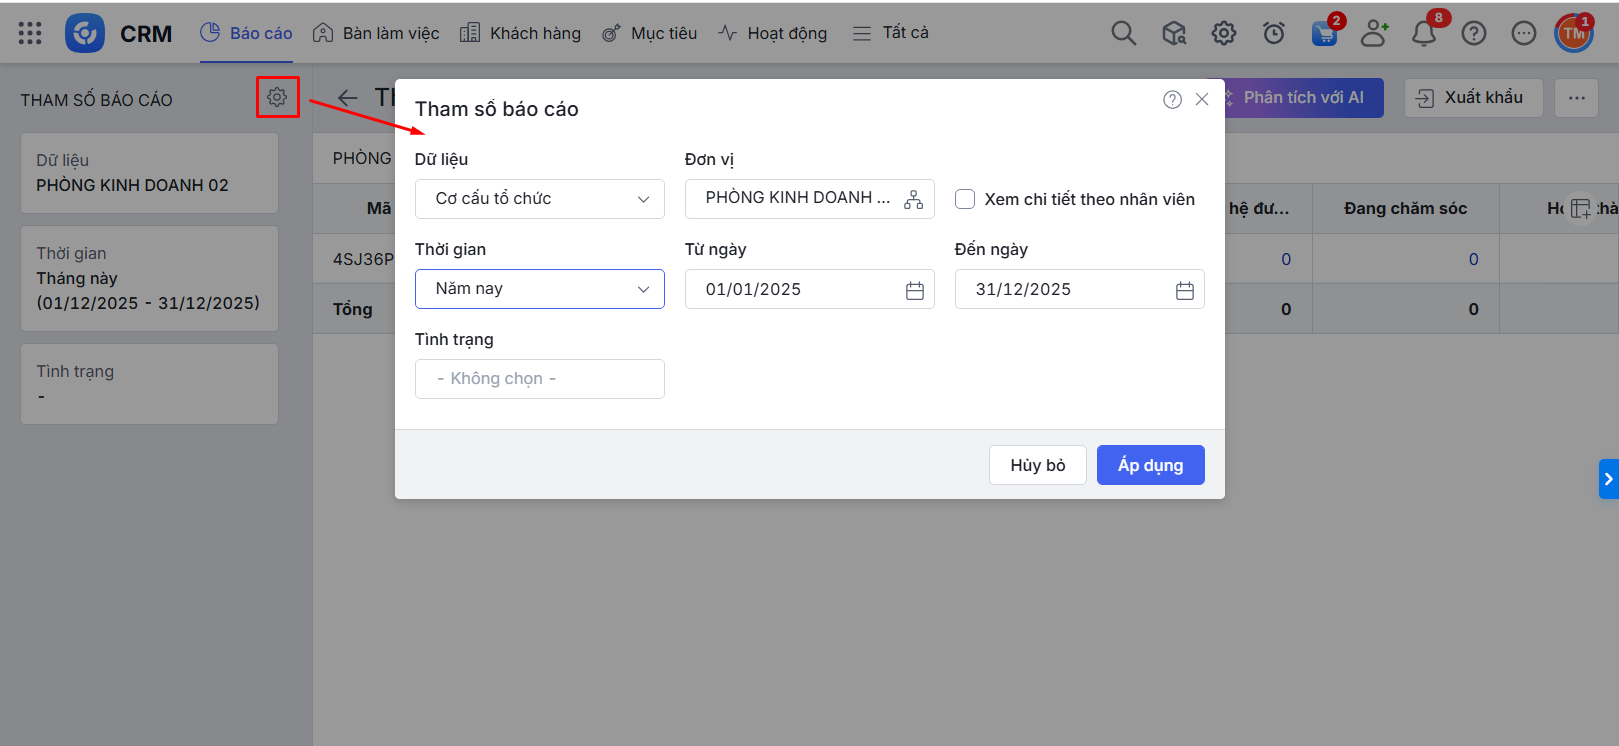Image resolution: width=1619 pixels, height=746 pixels.
Task: Open the Thời gian dropdown showing Năm nay
Action: click(x=539, y=289)
